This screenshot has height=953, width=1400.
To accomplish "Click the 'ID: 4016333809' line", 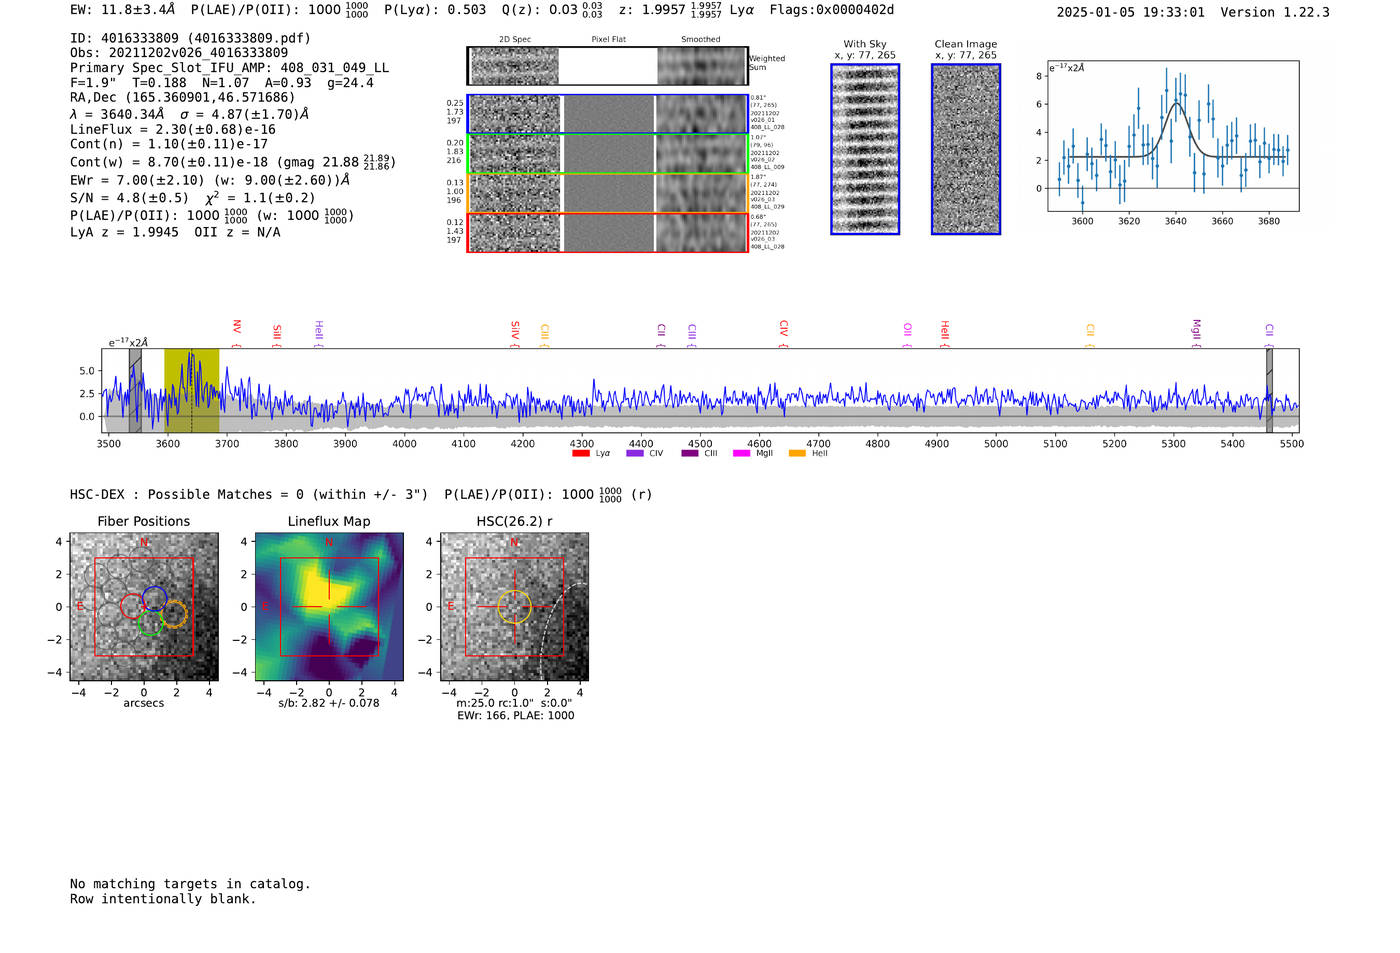I will pyautogui.click(x=190, y=38).
